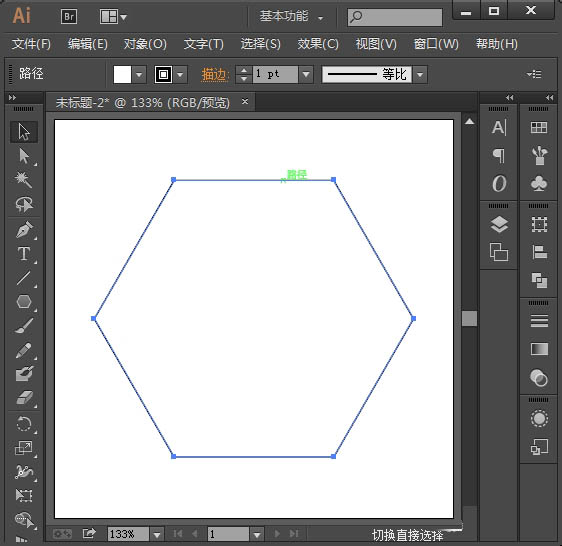Expand the tools panel double arrows
The width and height of the screenshot is (562, 546).
12,98
